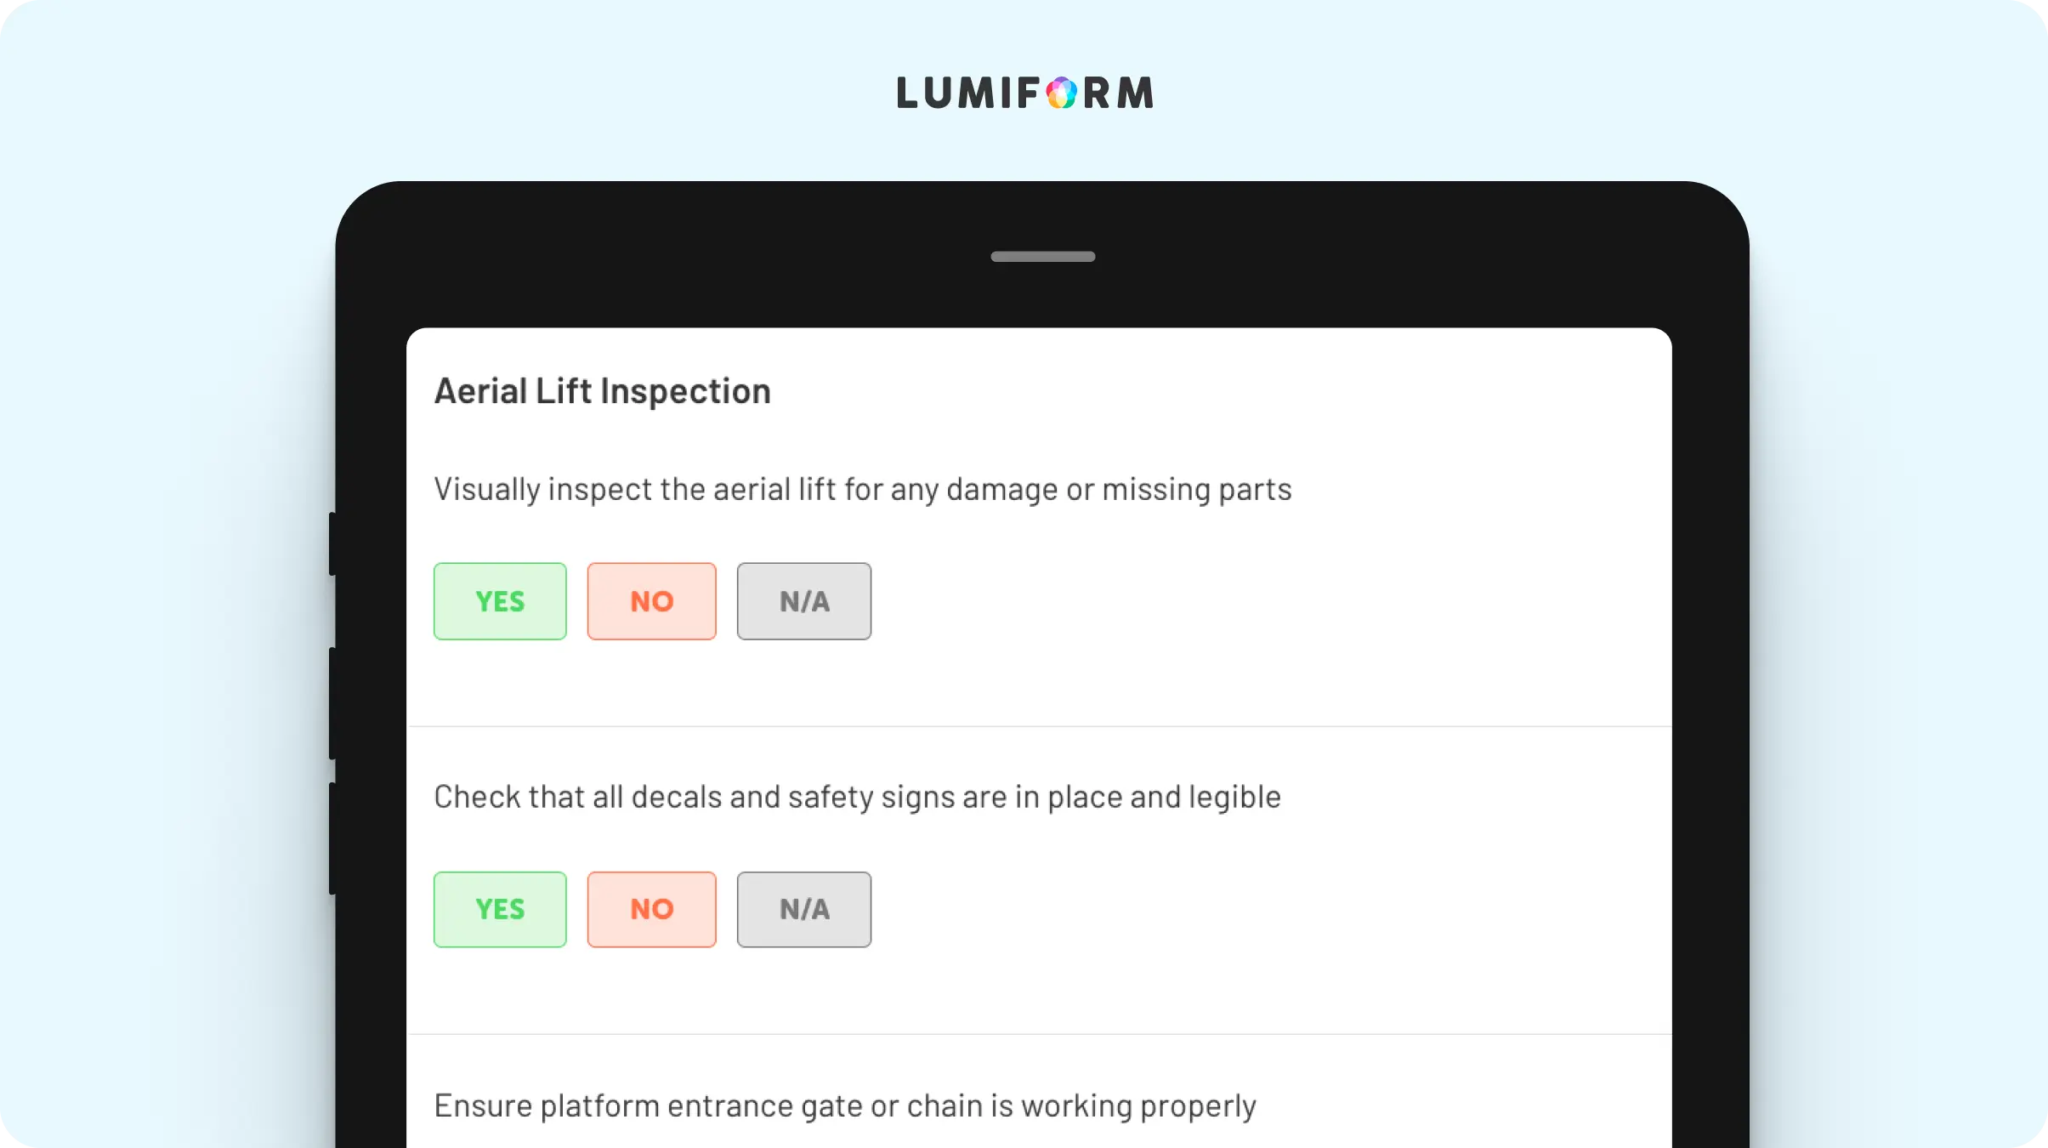Click the colorful O in the Lumiform logo
Viewport: 2048px width, 1148px height.
point(1061,93)
